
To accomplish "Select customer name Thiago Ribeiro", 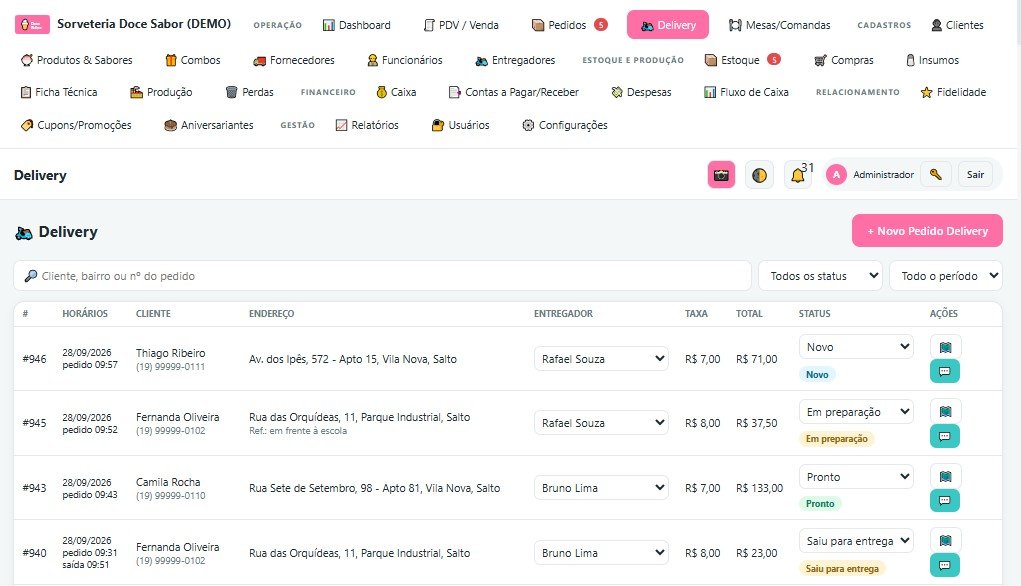I will (171, 353).
